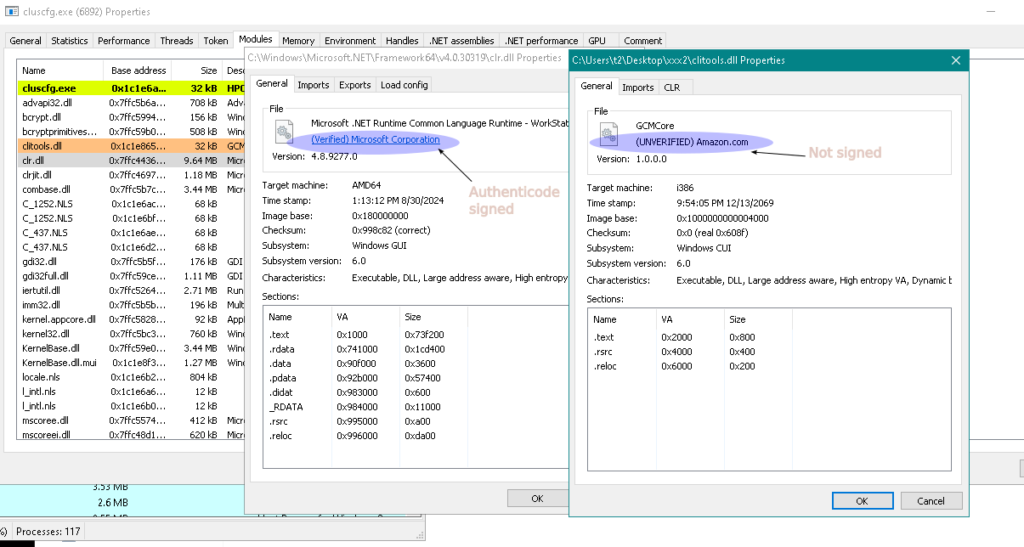The image size is (1024, 547).
Task: Show the Statistics tab
Action: tap(69, 41)
